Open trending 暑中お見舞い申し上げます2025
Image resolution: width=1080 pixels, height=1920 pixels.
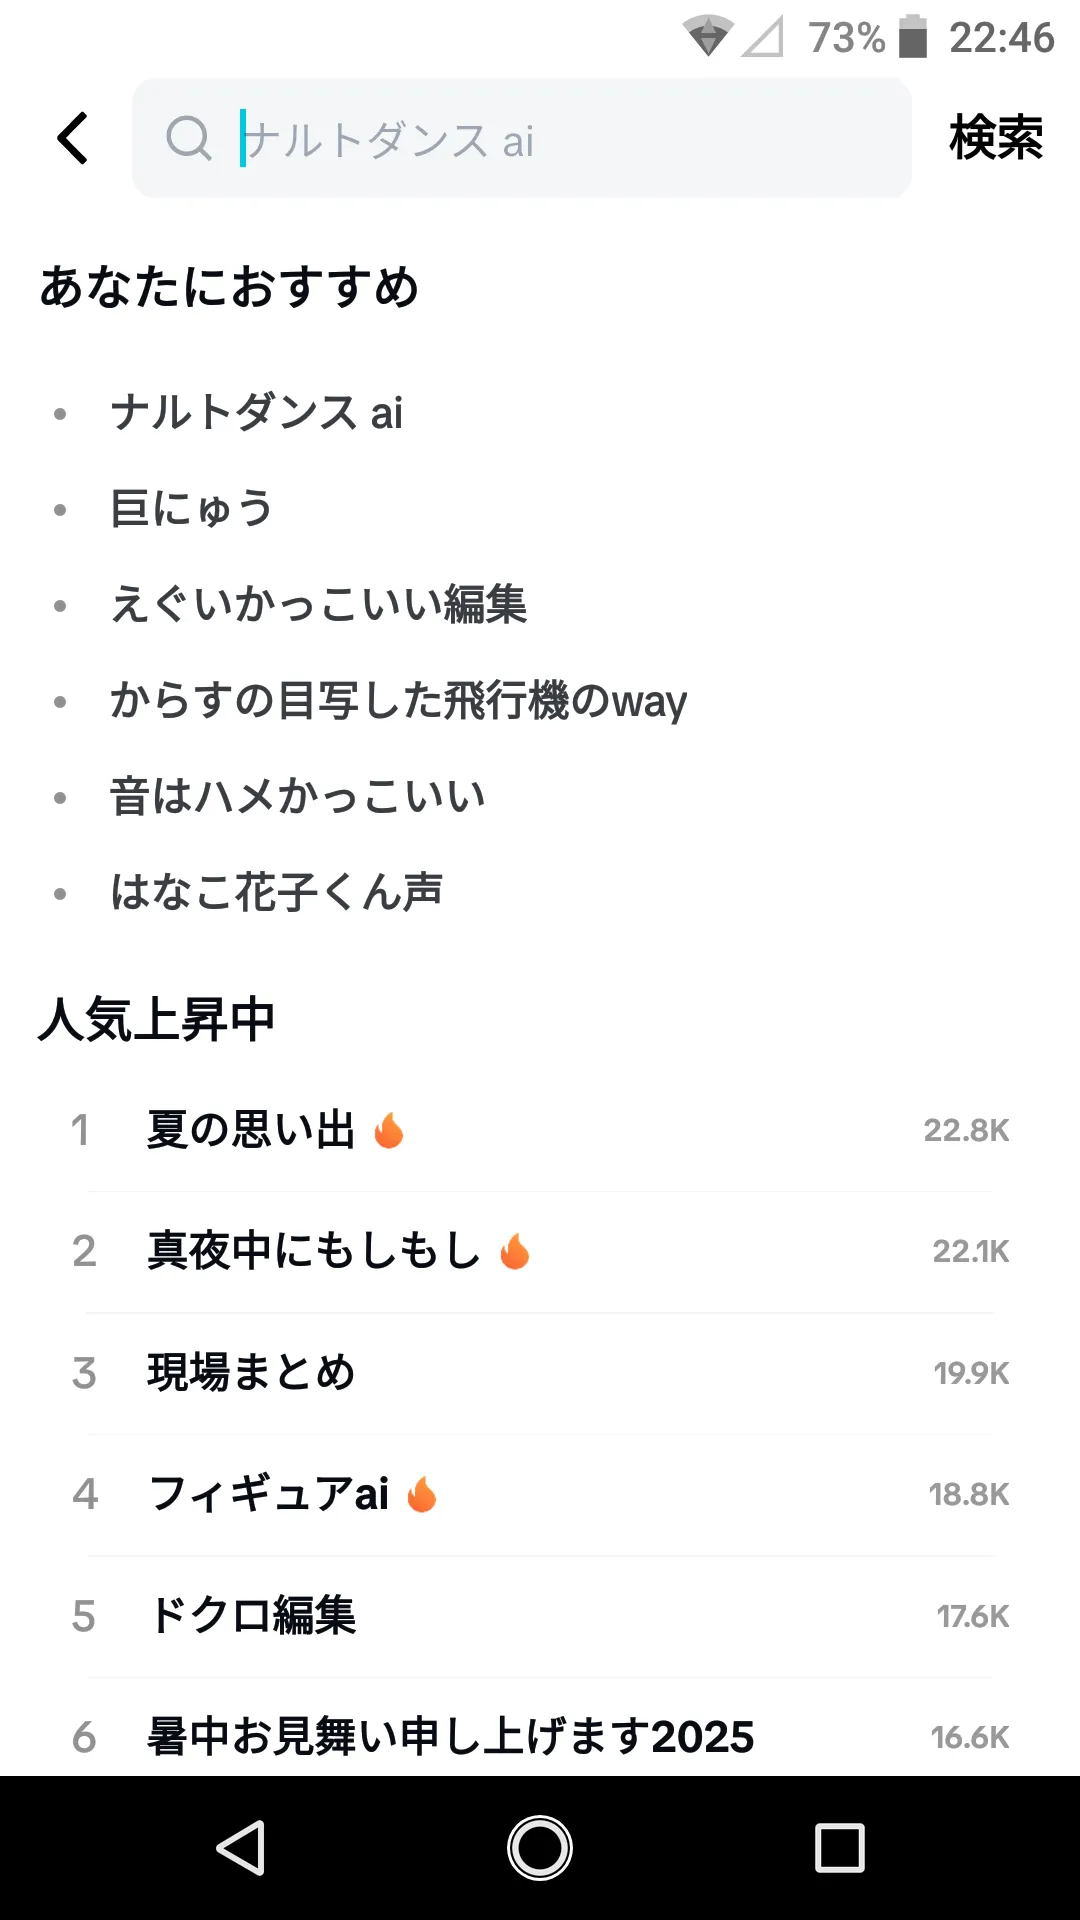(x=540, y=1737)
